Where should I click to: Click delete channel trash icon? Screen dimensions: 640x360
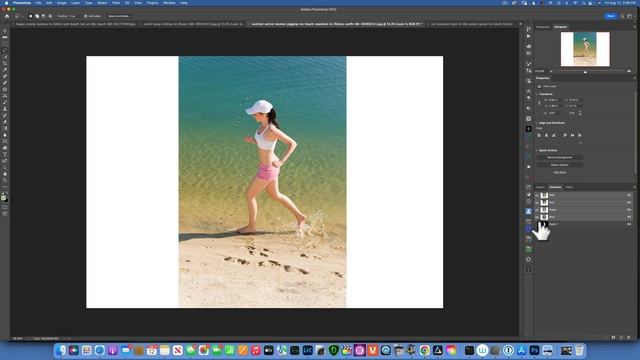tap(629, 338)
